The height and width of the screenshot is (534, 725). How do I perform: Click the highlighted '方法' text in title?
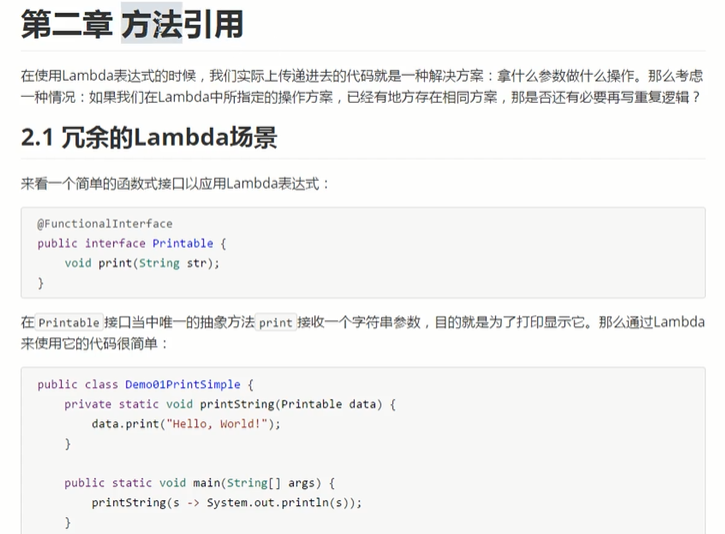coord(152,24)
